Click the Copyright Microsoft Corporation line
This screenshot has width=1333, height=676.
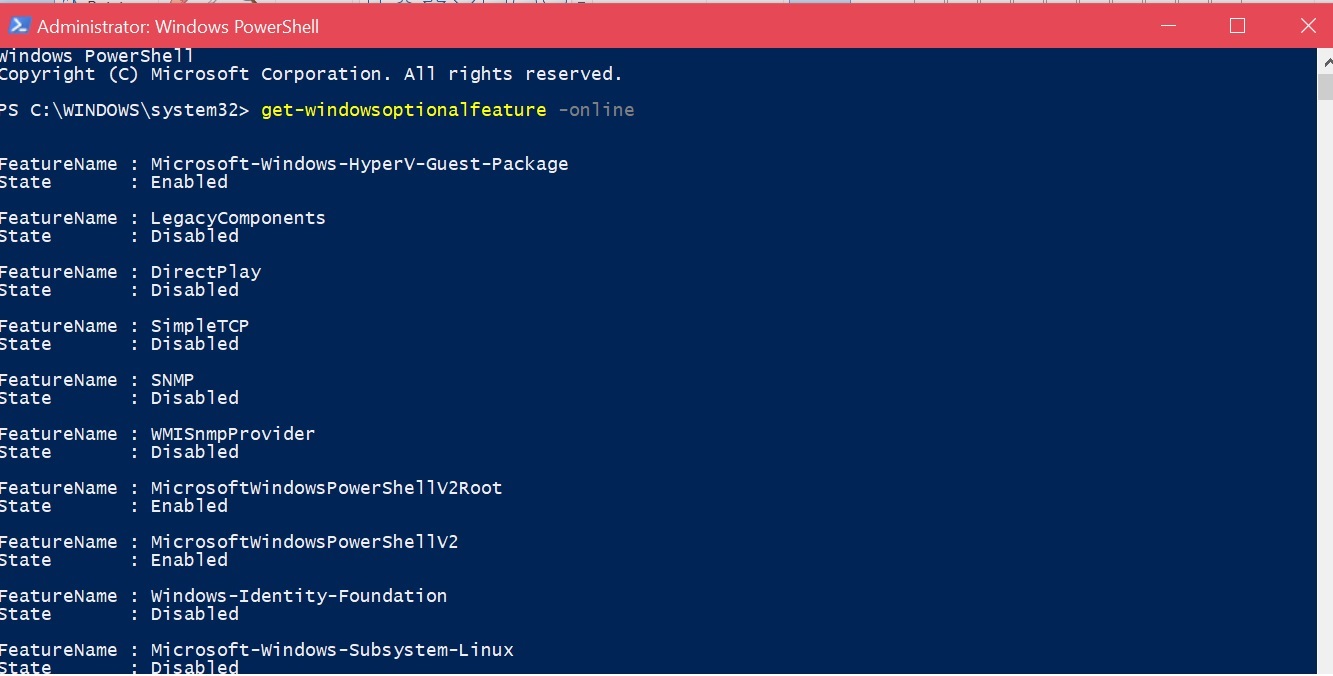tap(311, 74)
